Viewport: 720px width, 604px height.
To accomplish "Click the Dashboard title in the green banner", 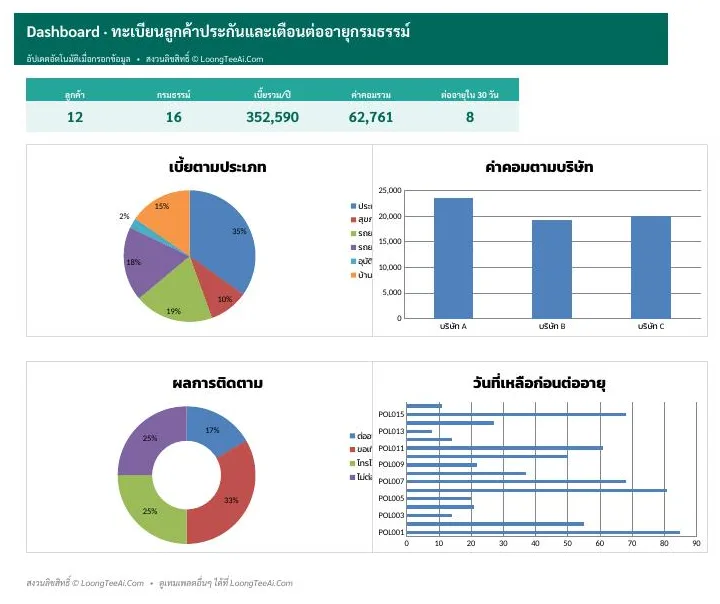I will [x=218, y=32].
